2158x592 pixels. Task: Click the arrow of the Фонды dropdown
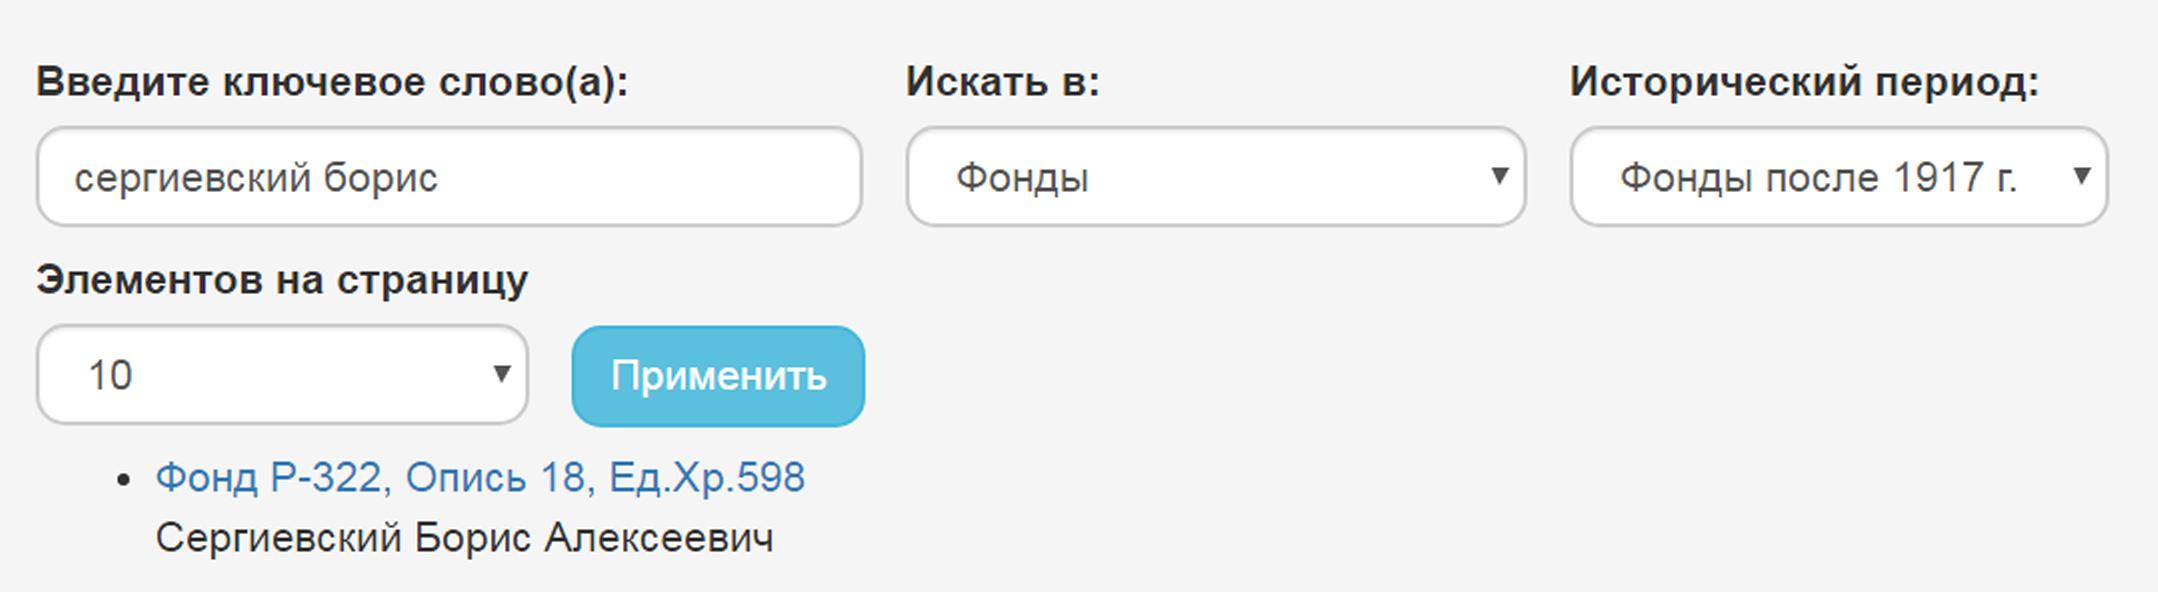pos(1499,177)
